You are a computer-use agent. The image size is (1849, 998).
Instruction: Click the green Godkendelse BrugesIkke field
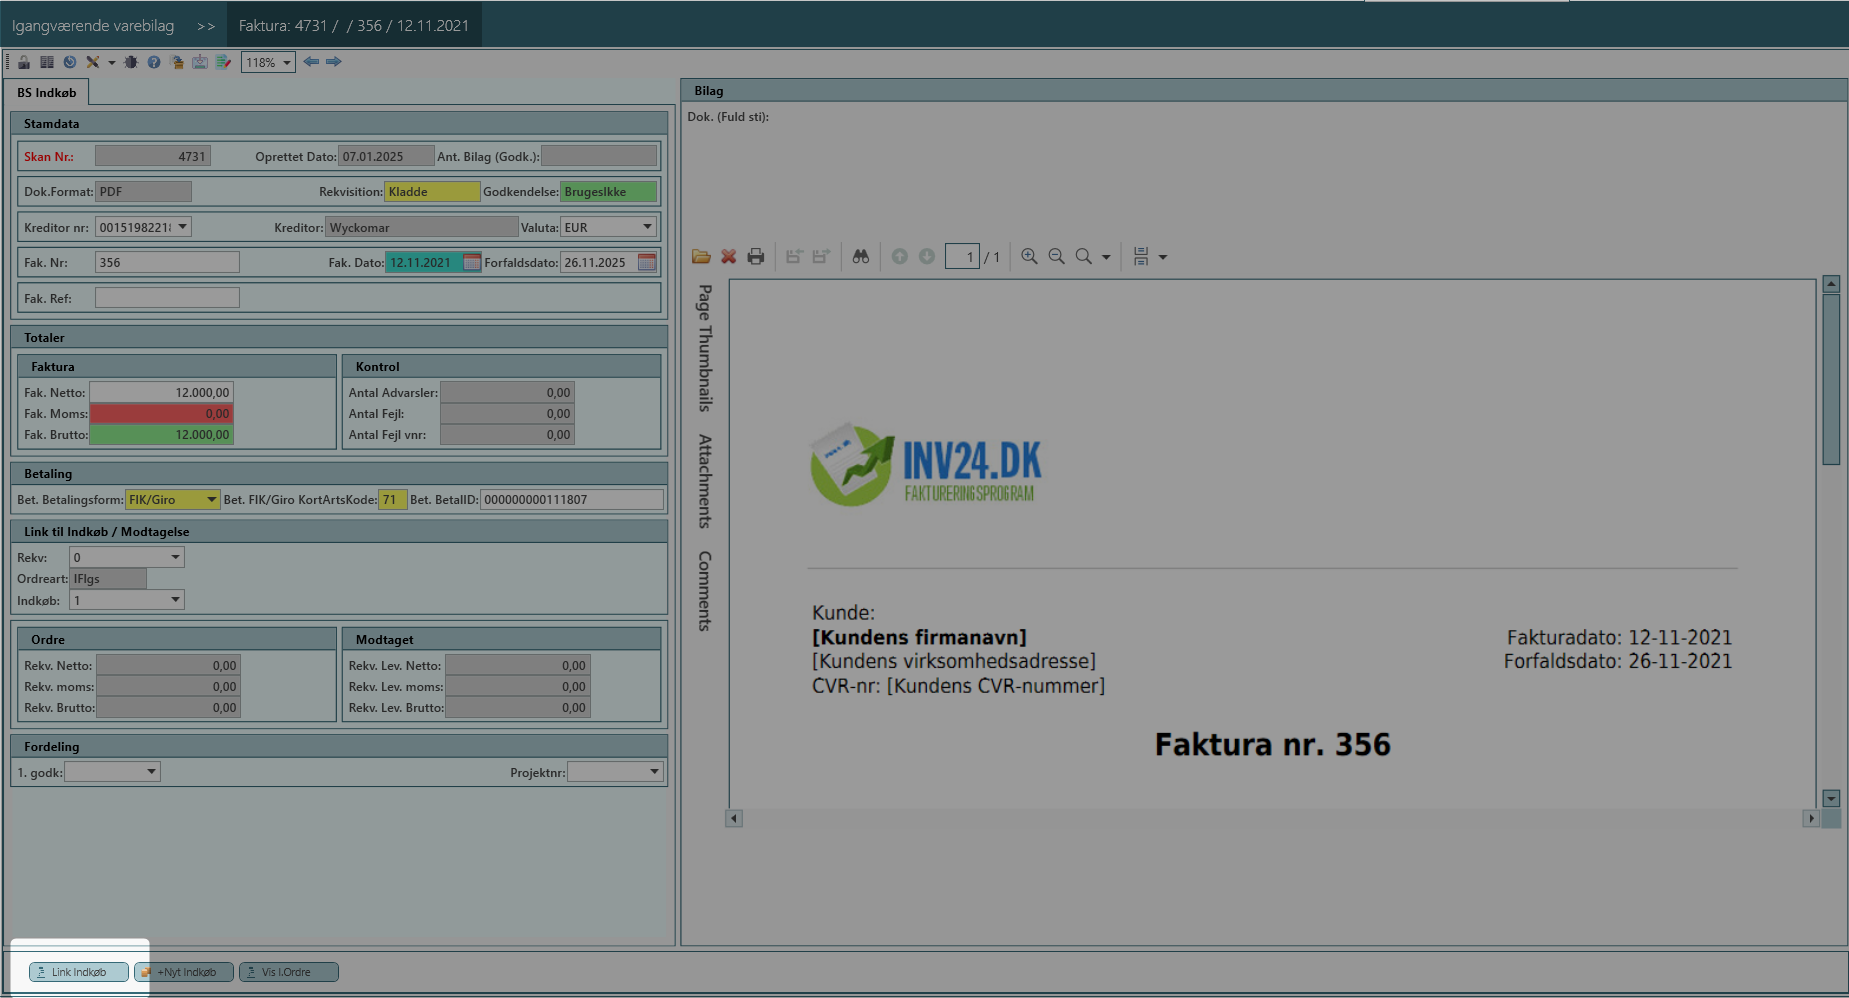(x=609, y=191)
